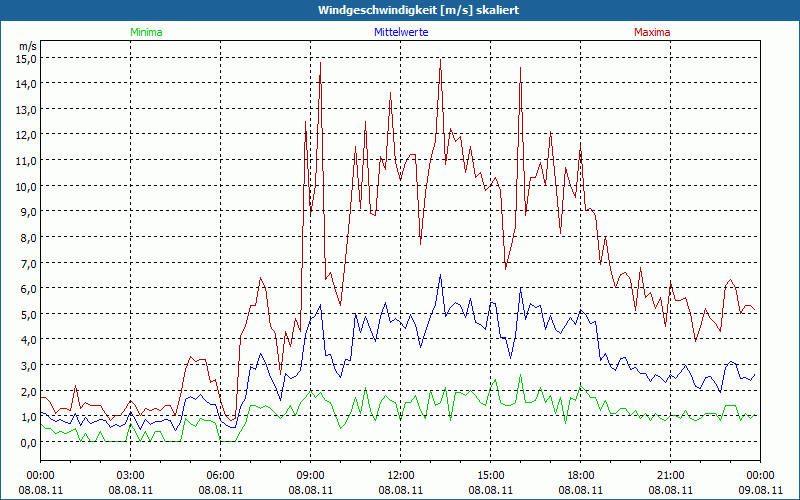Click the 12,0 y-axis value
800x500 pixels.
[x=27, y=135]
